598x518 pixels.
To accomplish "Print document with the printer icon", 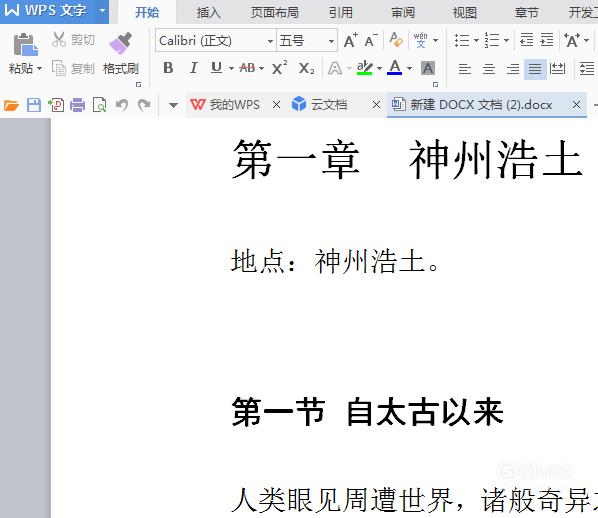I will pyautogui.click(x=77, y=105).
